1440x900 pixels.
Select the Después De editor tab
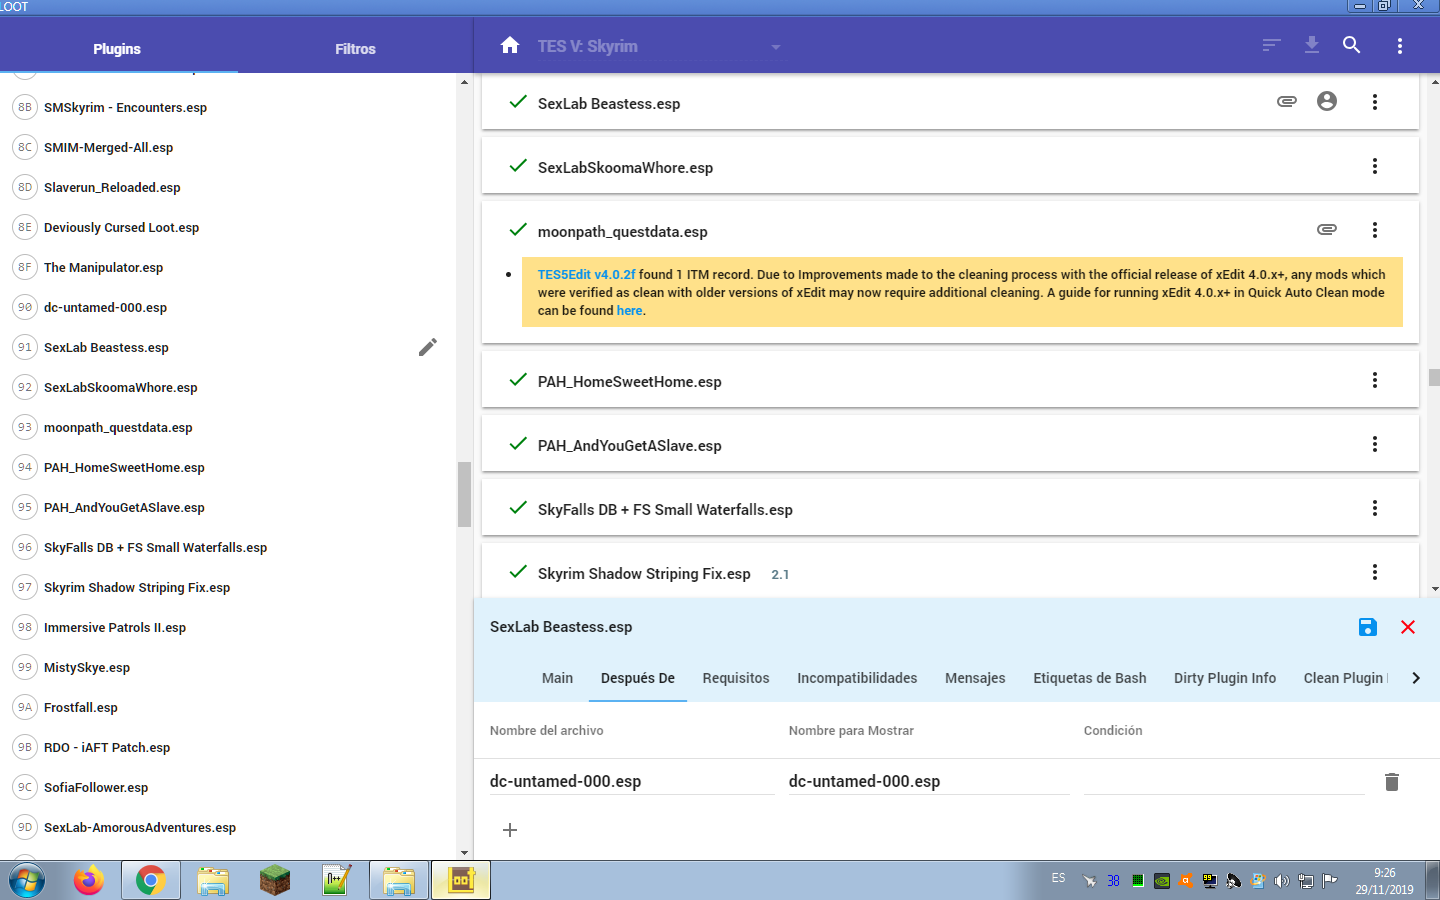click(x=638, y=678)
